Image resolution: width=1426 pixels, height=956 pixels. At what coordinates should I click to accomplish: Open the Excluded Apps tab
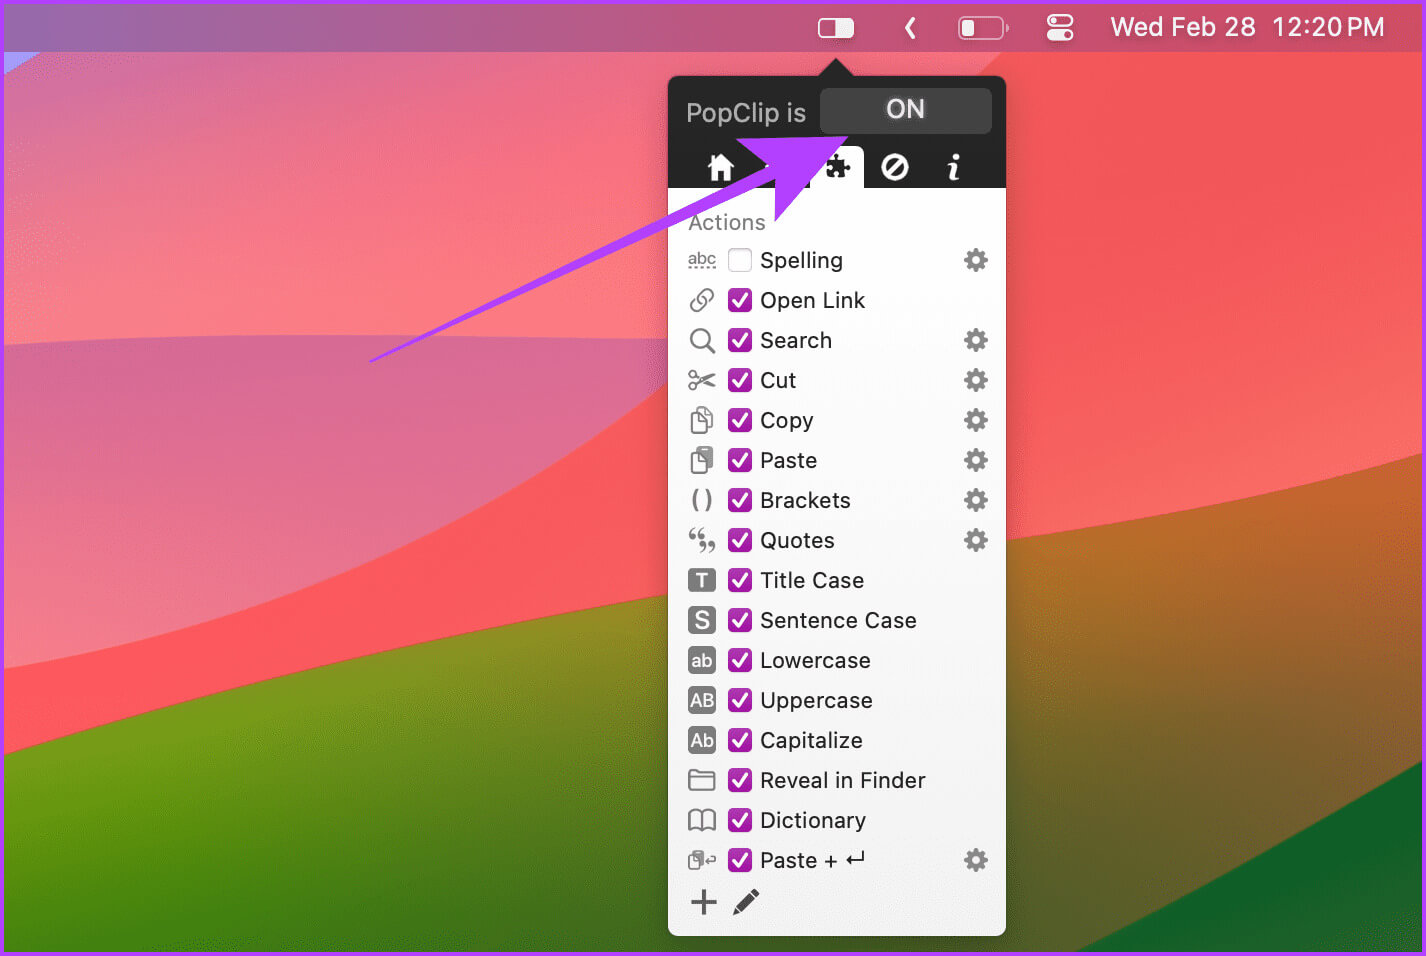pyautogui.click(x=895, y=167)
